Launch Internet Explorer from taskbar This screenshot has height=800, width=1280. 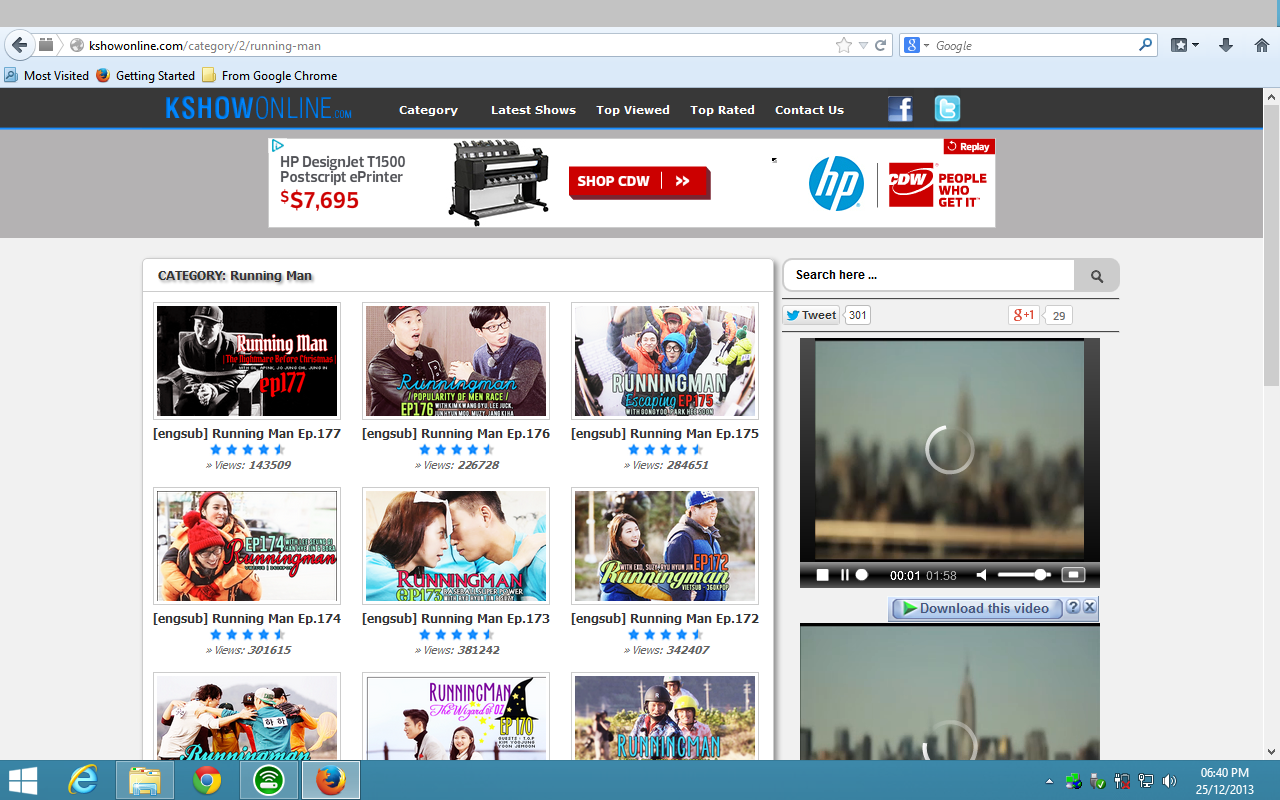tap(82, 780)
